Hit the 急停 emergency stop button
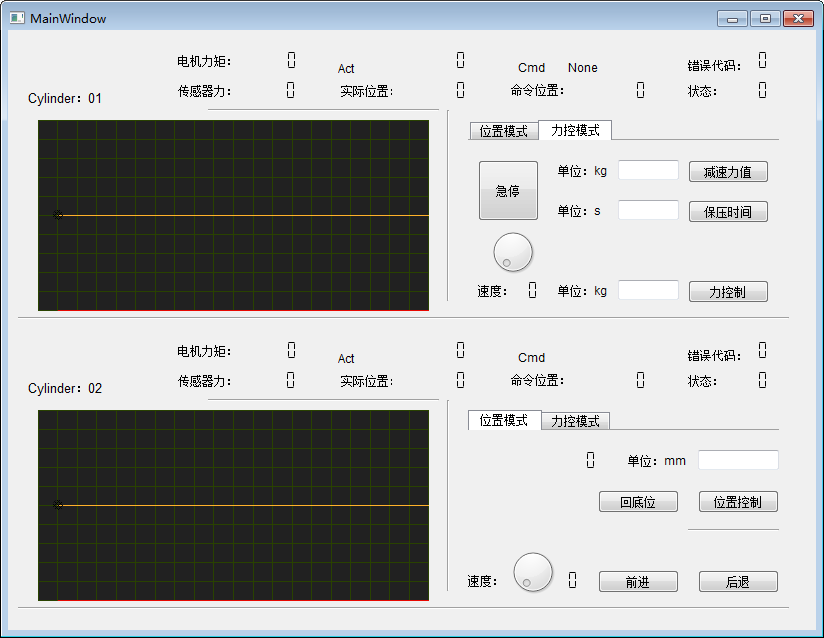Viewport: 824px width, 638px height. coord(508,190)
